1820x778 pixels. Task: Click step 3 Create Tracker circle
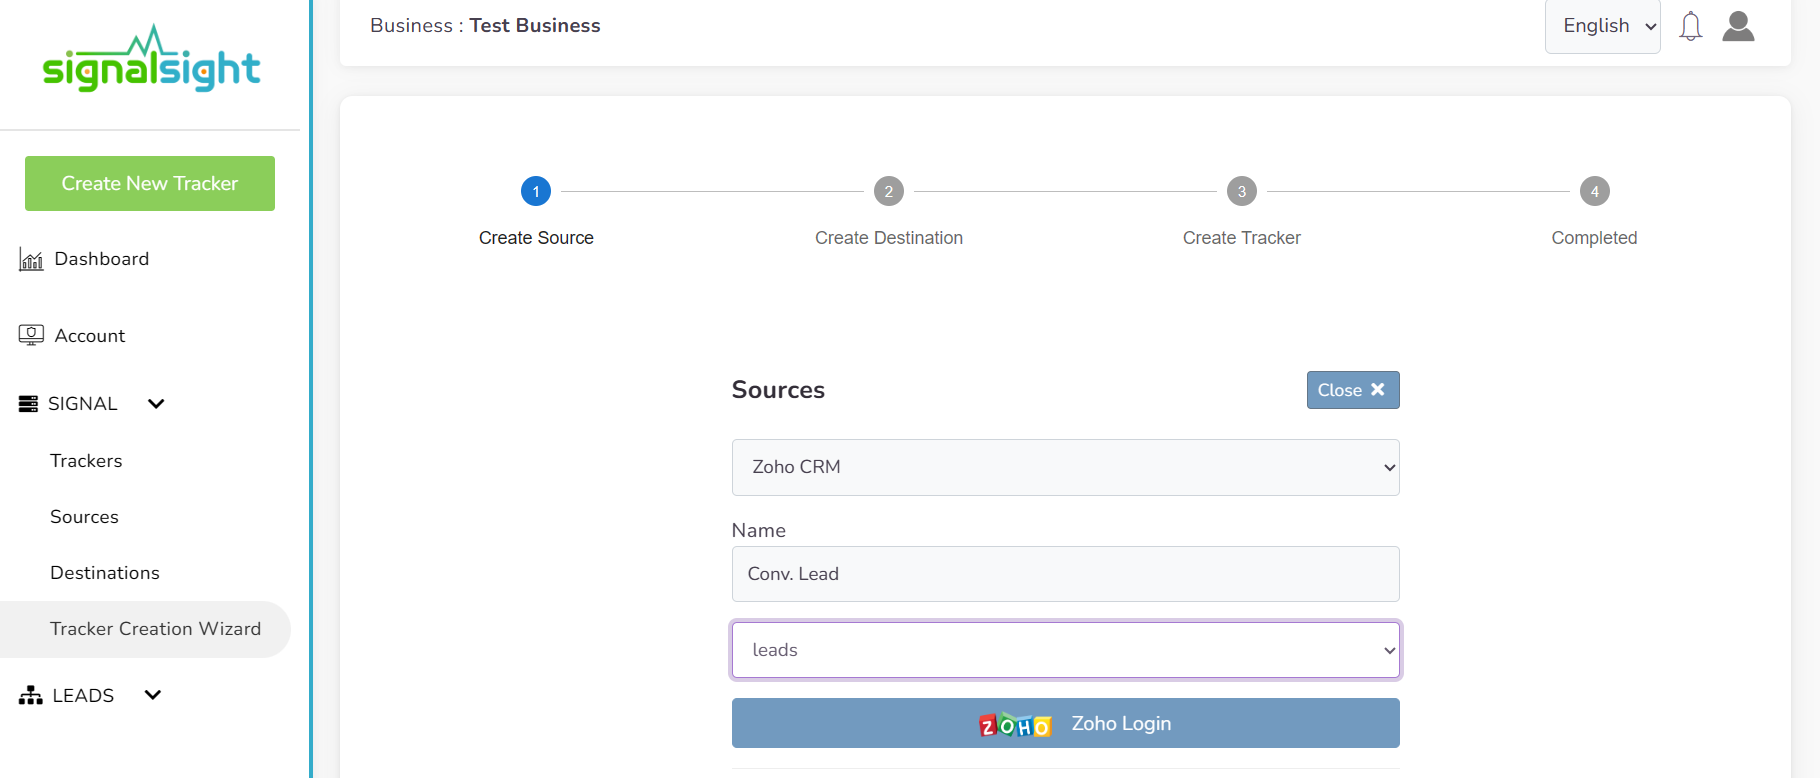(1242, 191)
